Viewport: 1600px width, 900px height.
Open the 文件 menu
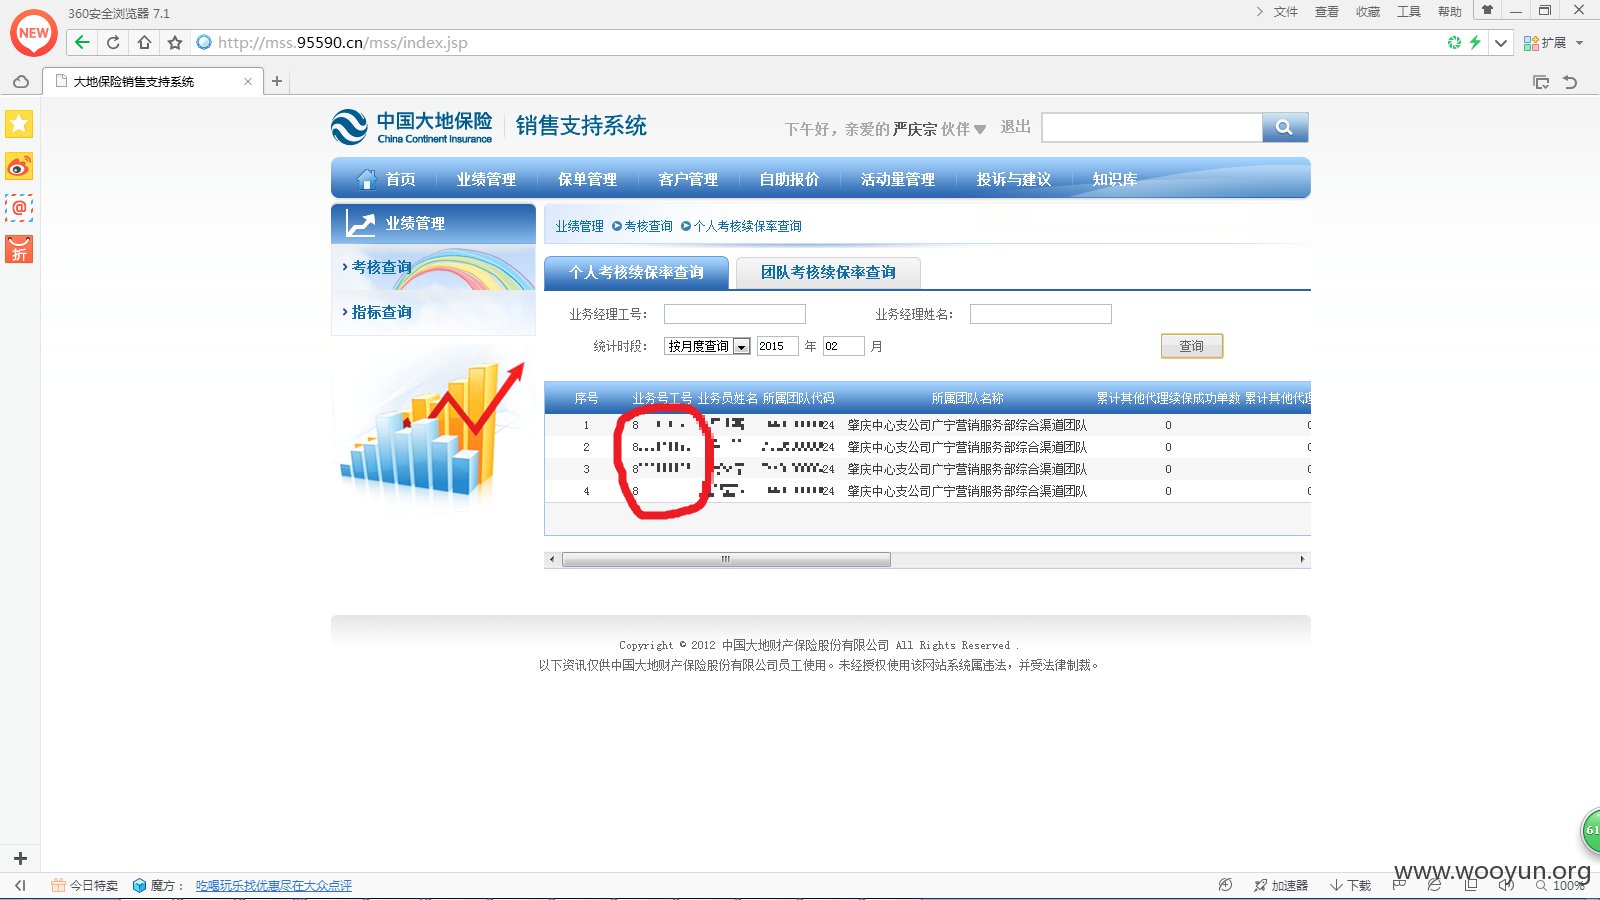click(1285, 12)
